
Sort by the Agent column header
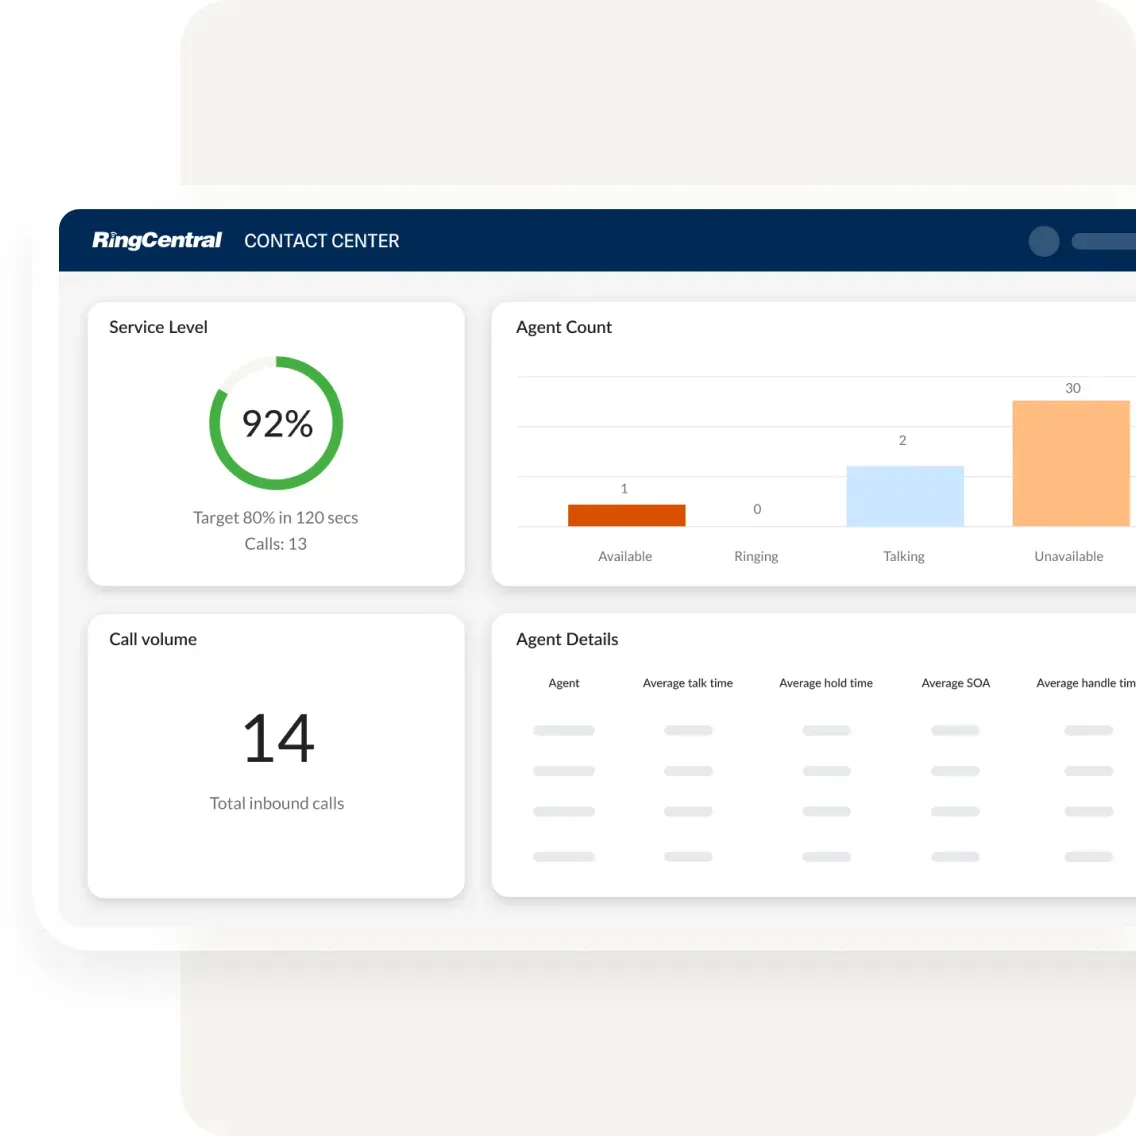(x=564, y=682)
